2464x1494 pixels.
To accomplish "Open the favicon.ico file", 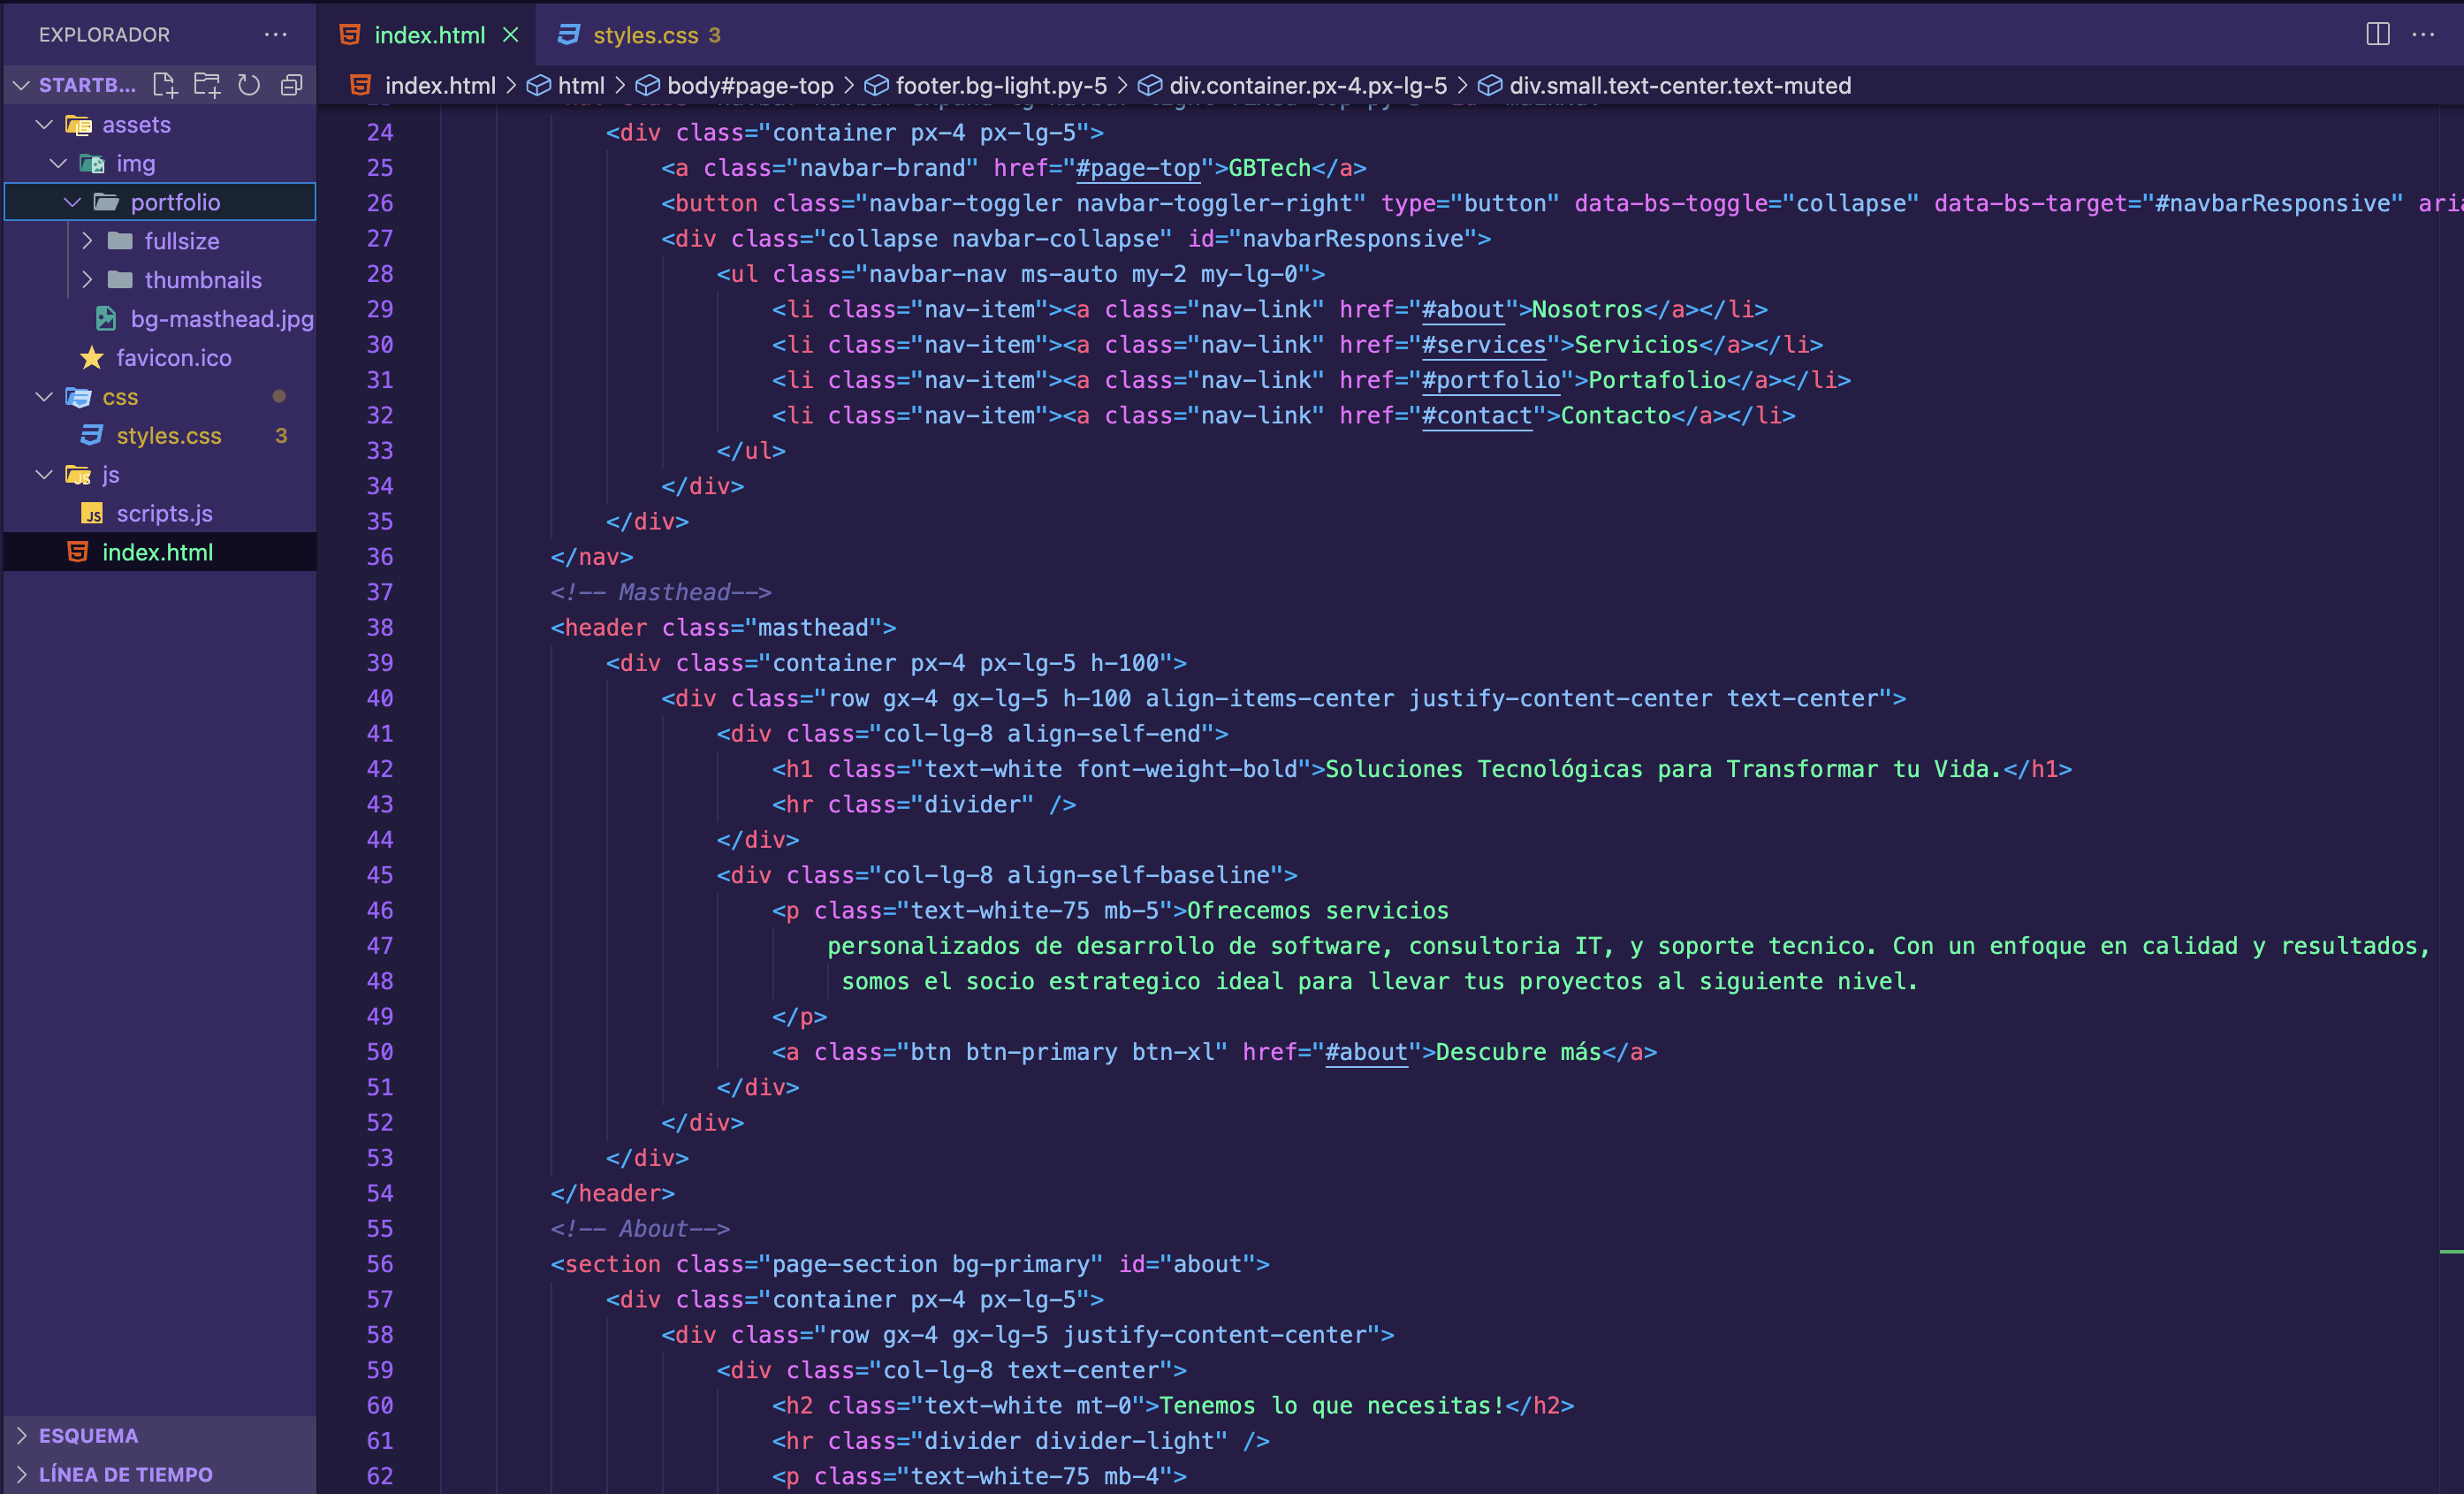I will (x=173, y=358).
